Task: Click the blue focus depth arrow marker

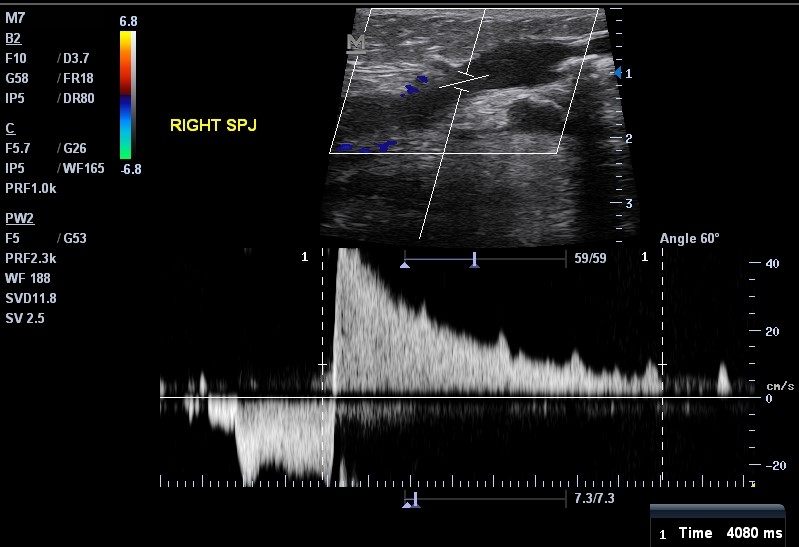Action: click(618, 73)
